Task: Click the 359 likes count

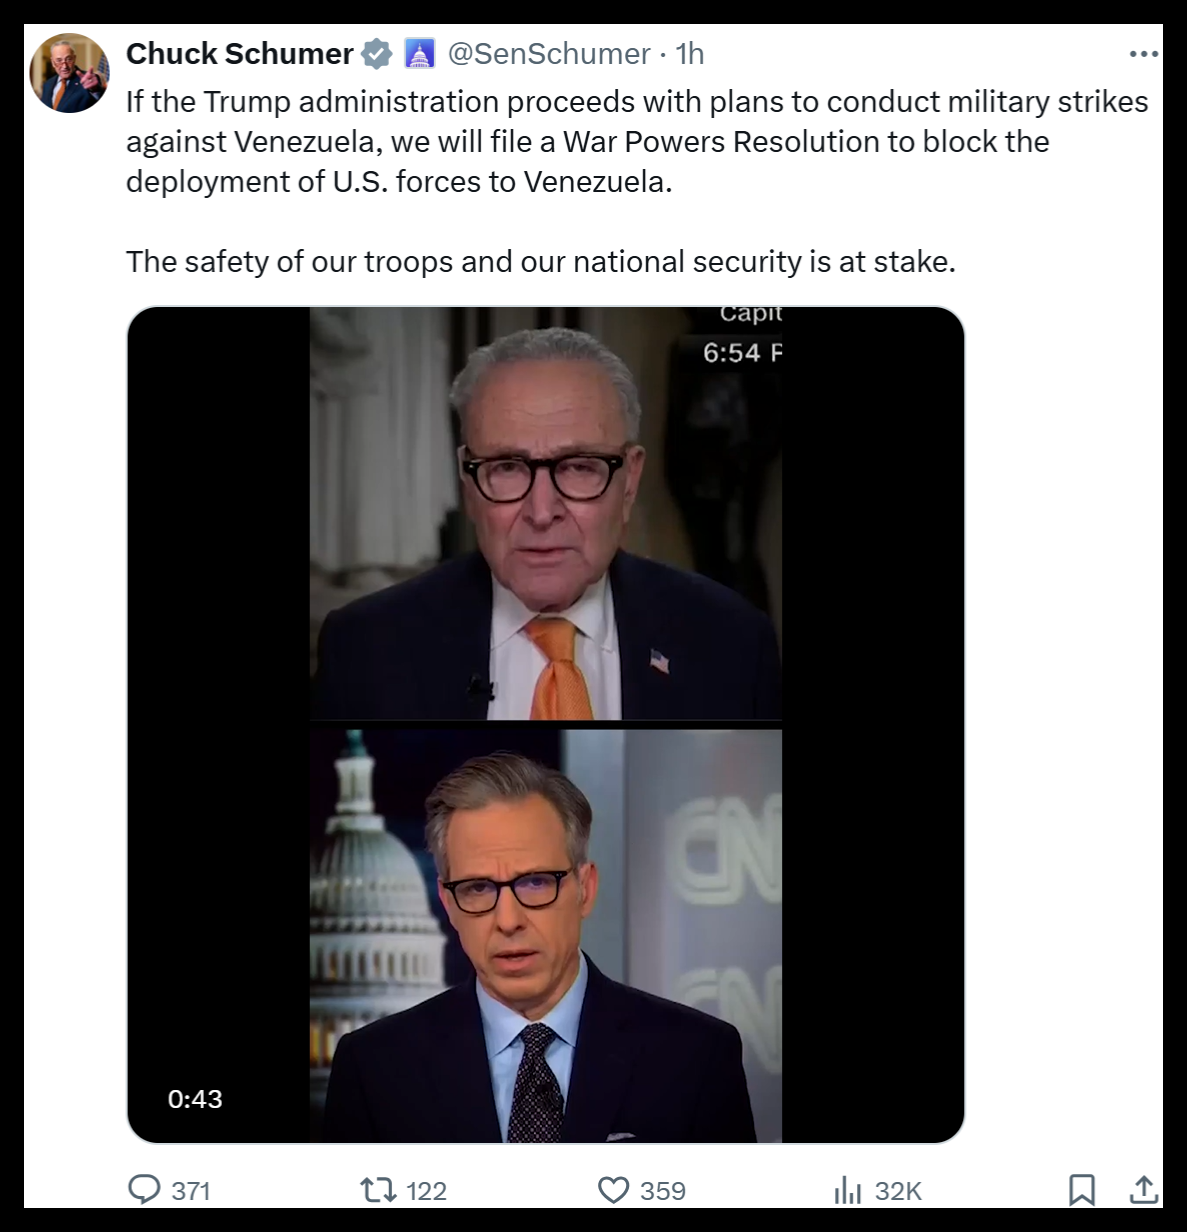Action: tap(662, 1190)
